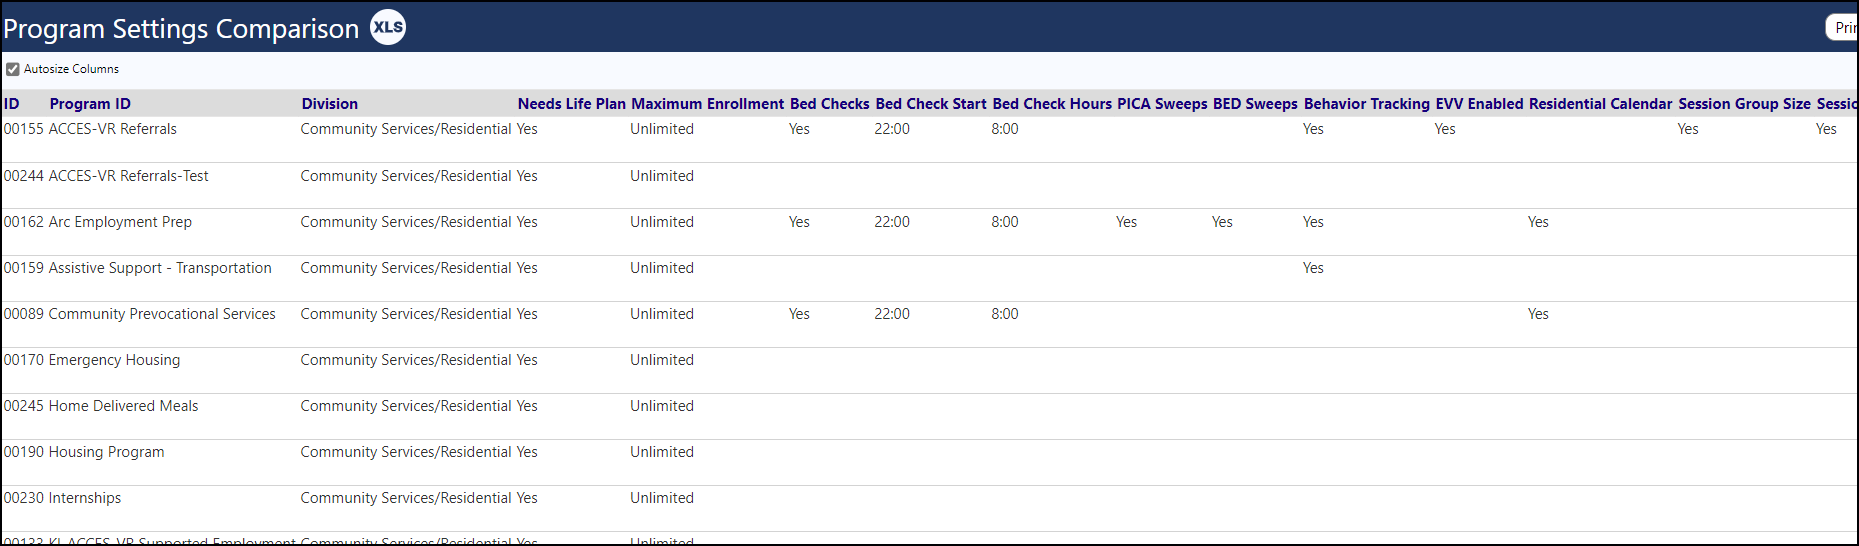Click the Print button
Image resolution: width=1859 pixels, height=546 pixels.
coord(1842,28)
